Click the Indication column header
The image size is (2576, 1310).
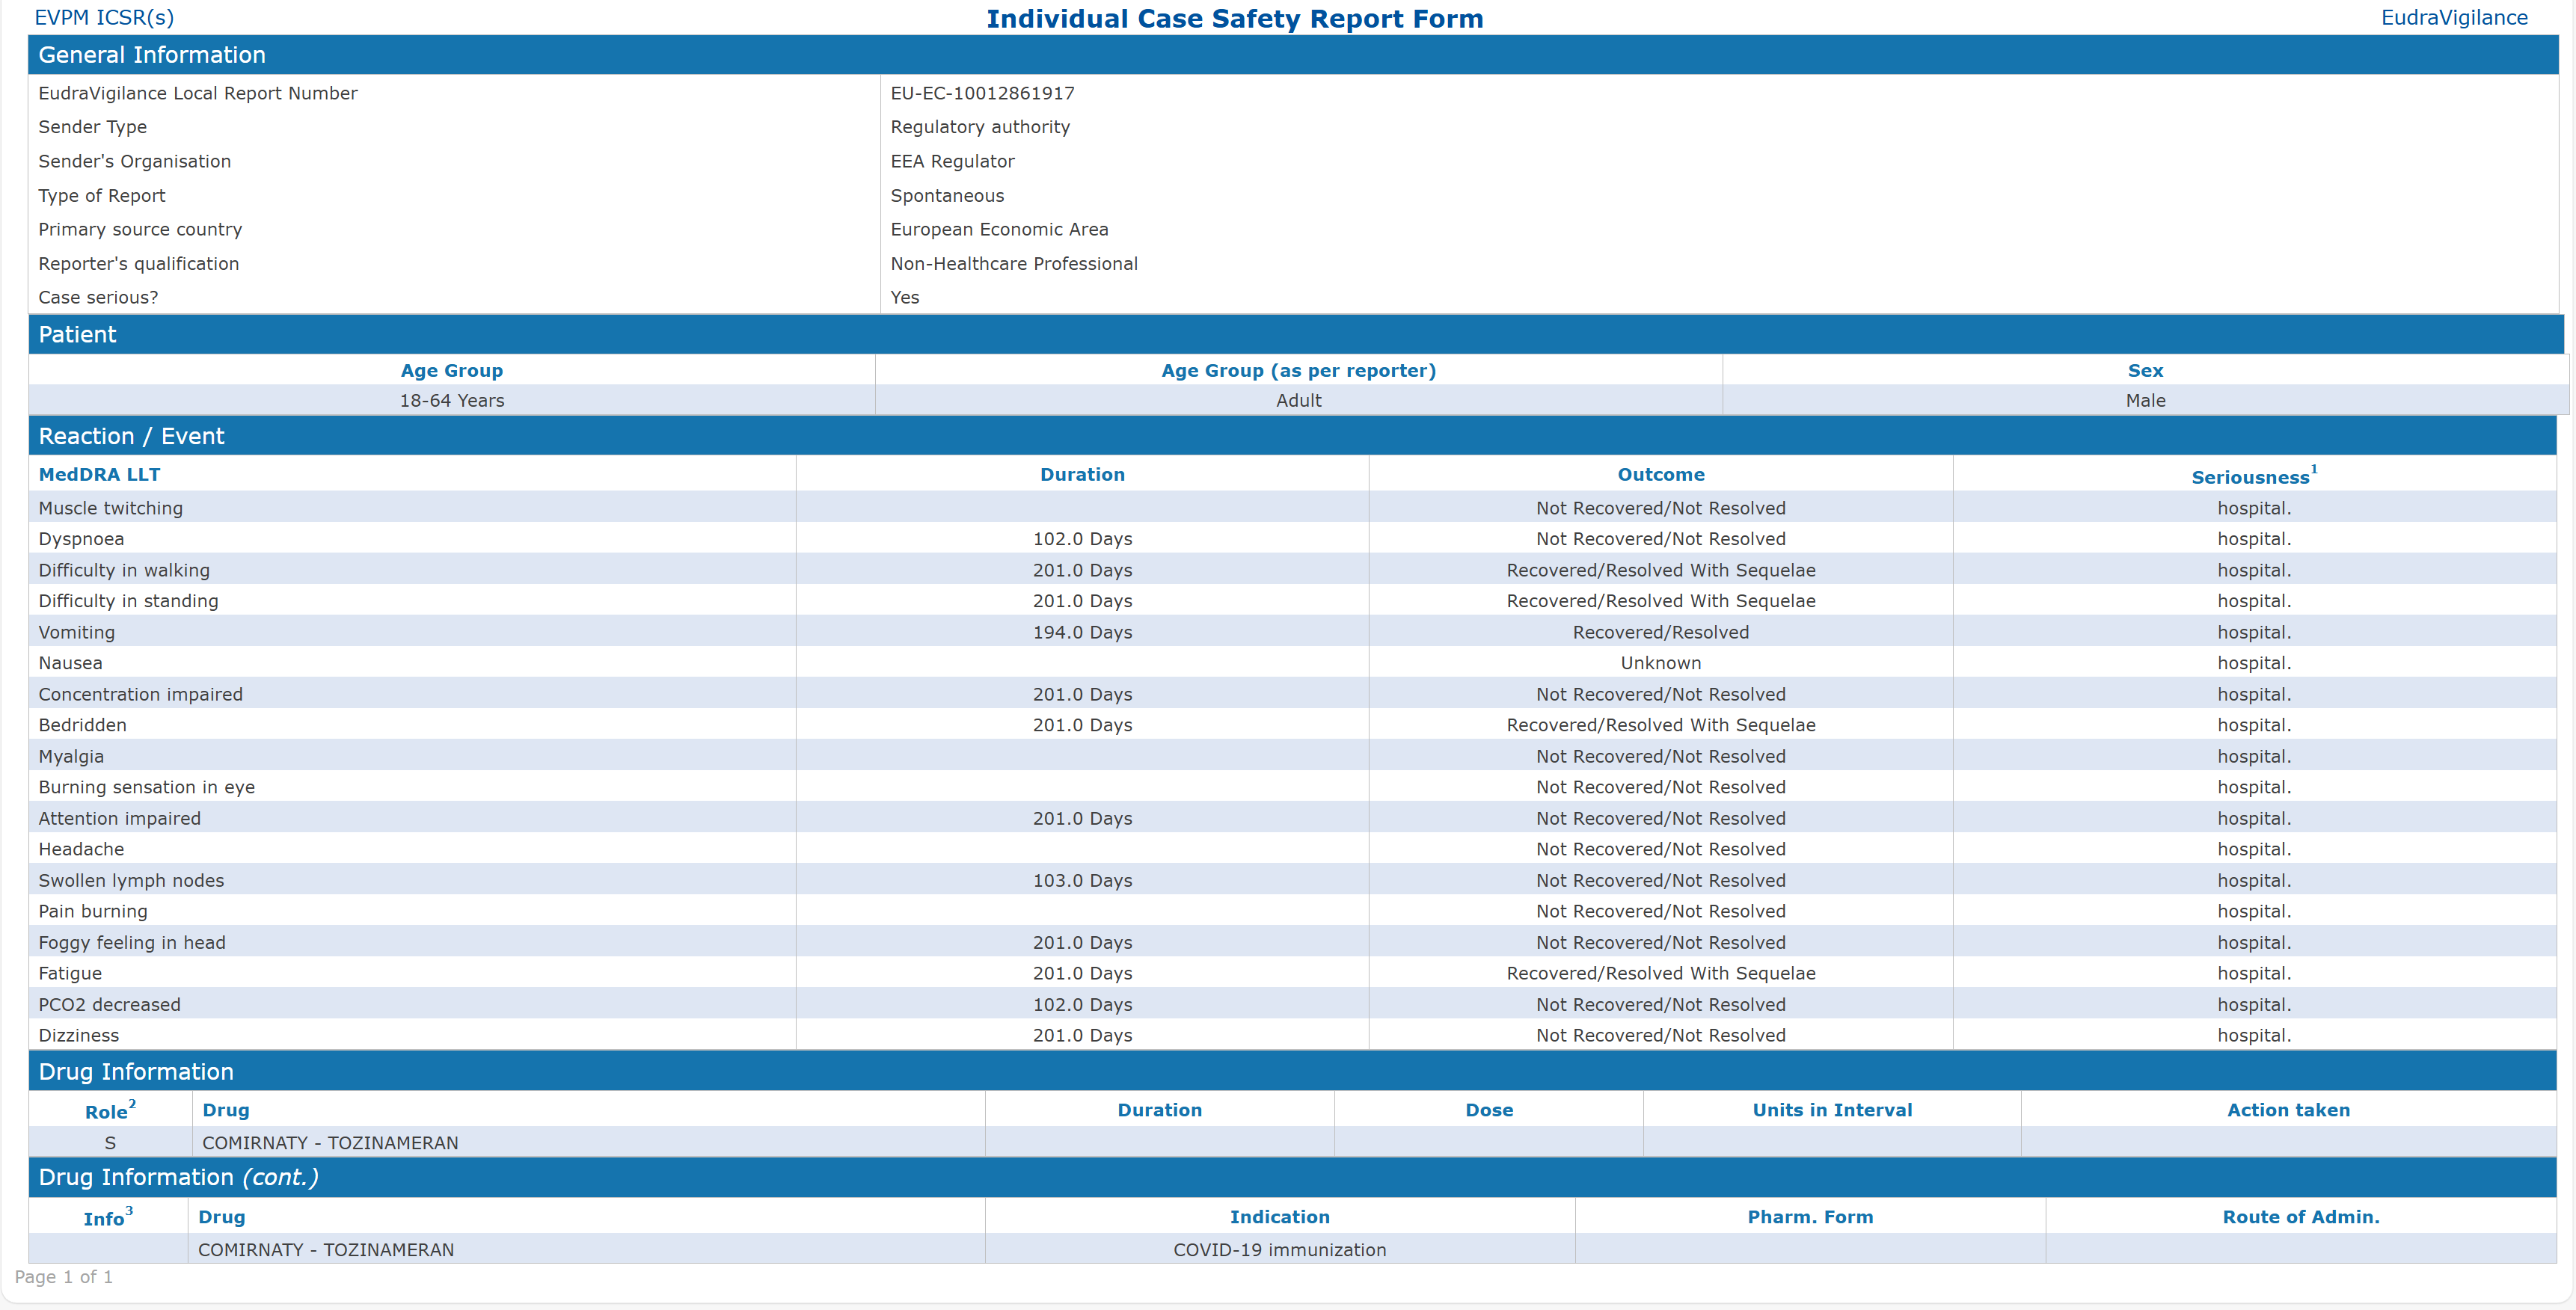(x=1279, y=1217)
